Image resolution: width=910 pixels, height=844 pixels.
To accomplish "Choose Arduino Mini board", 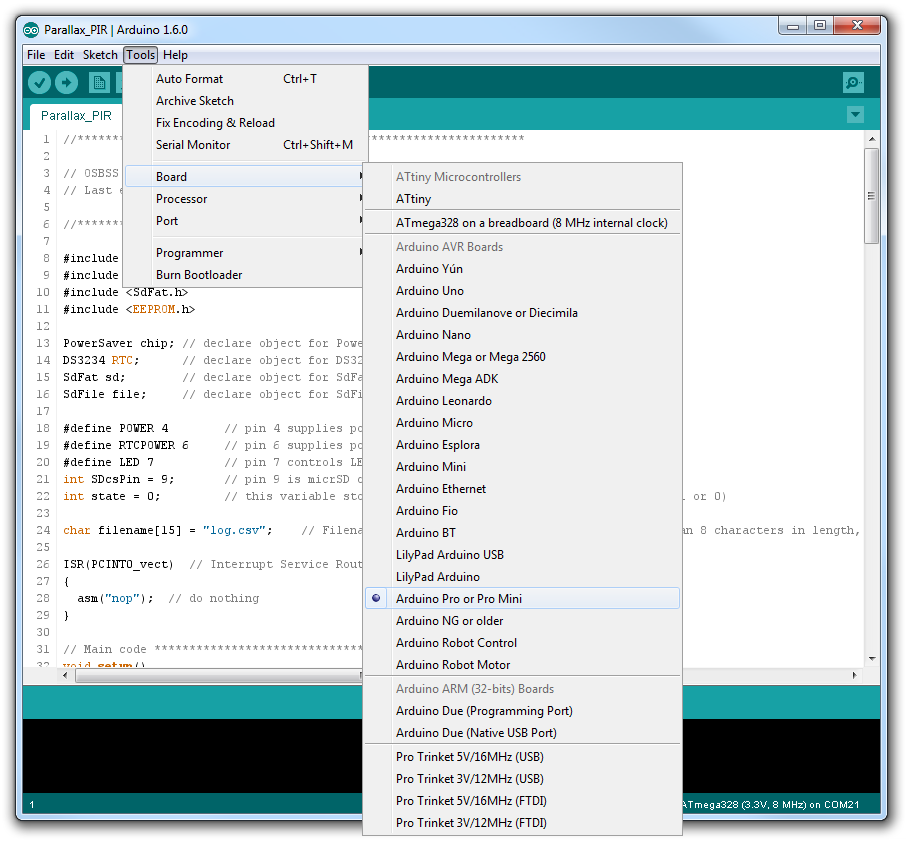I will coord(522,467).
